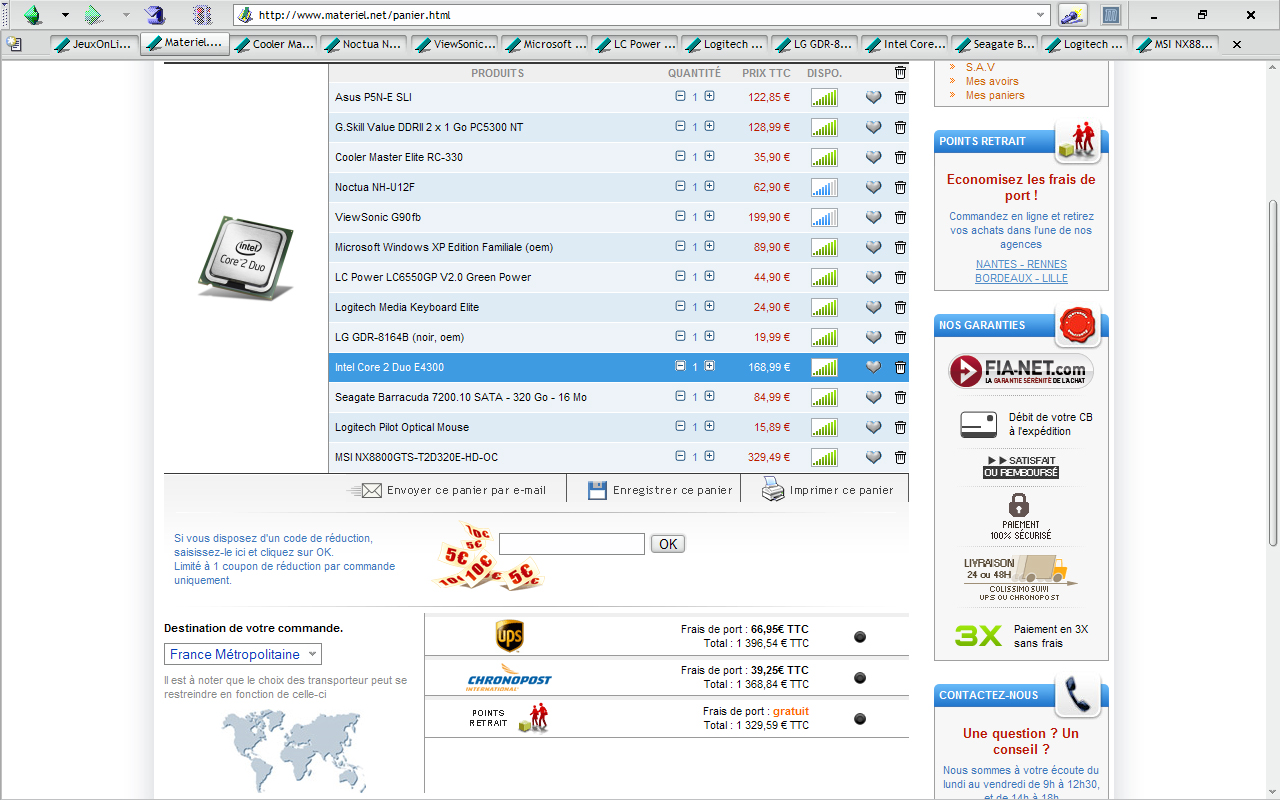Click availability bars icon for Noctua NH-U12F
This screenshot has height=800, width=1280.
click(824, 187)
